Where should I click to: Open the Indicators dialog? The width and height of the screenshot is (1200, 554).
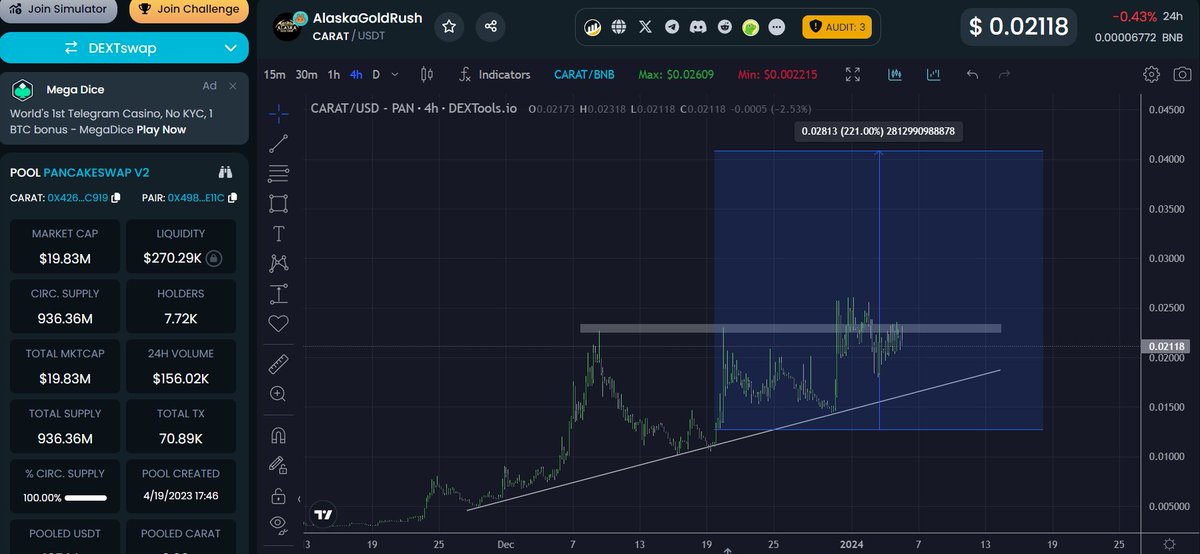click(x=494, y=74)
